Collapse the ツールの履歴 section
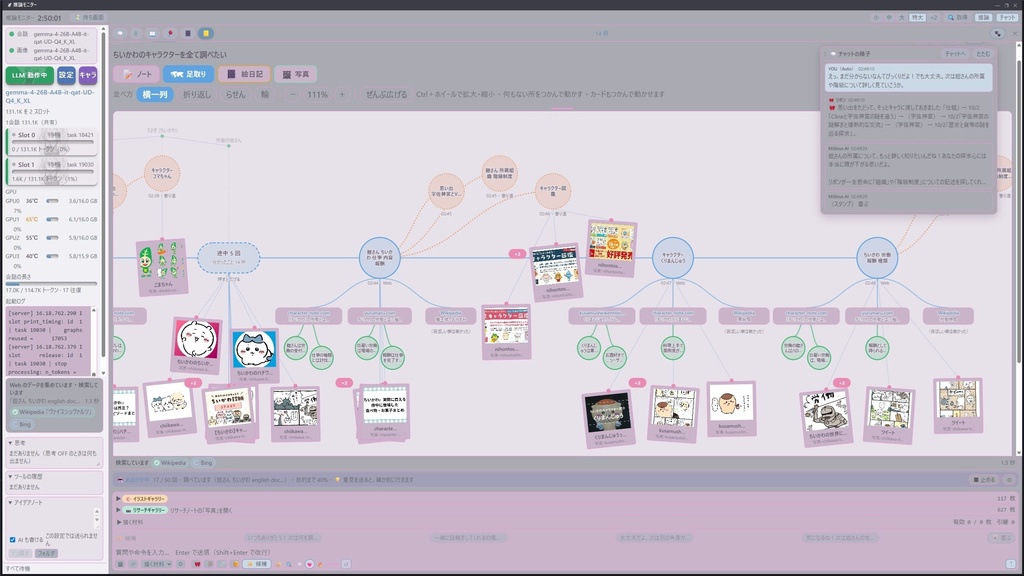The width and height of the screenshot is (1024, 576). (24, 477)
